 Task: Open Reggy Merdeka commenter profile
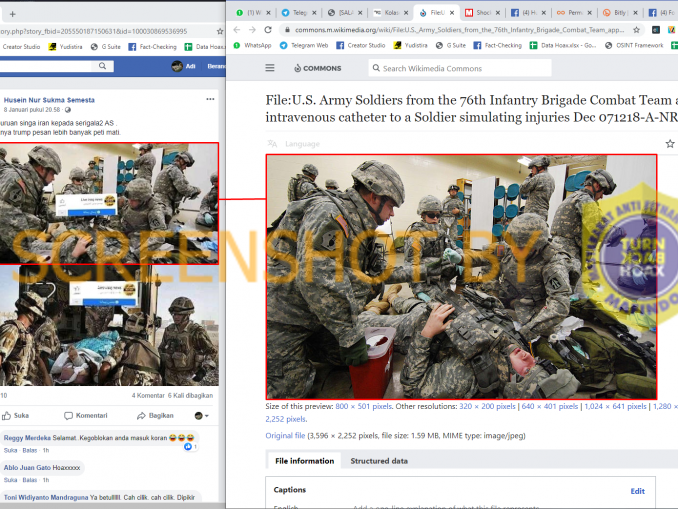(27, 438)
